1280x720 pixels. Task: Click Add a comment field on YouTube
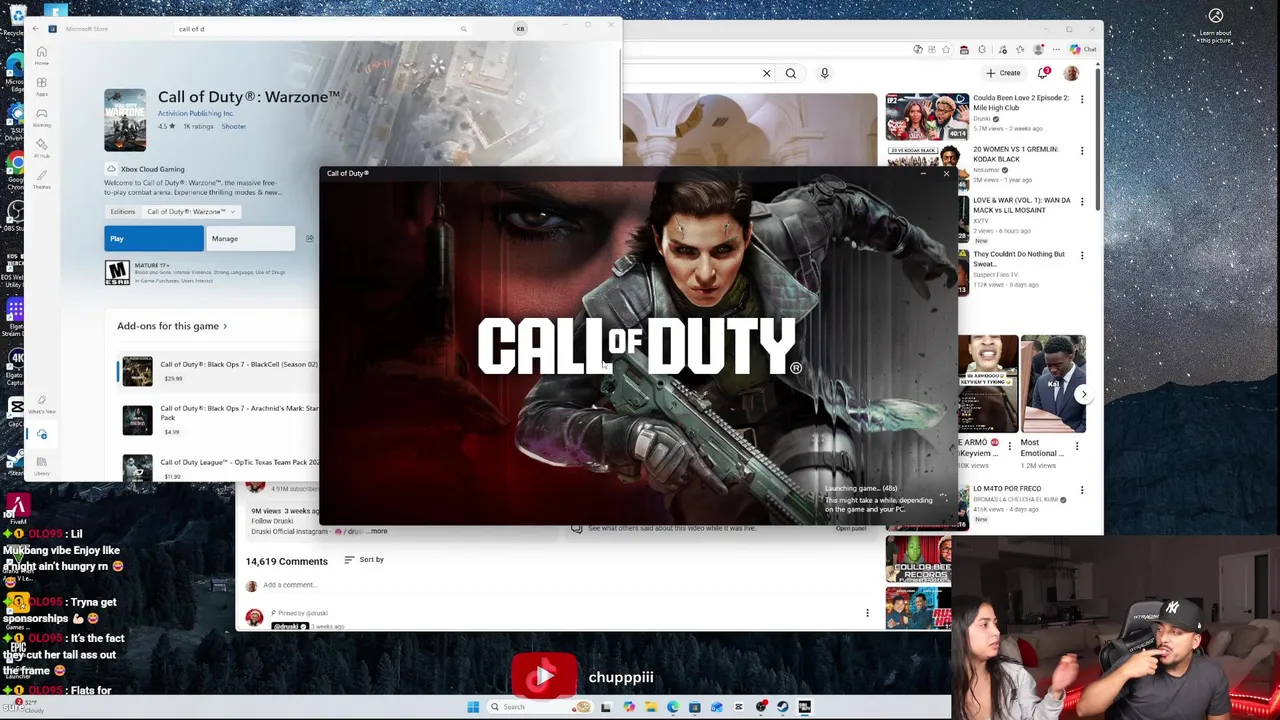click(290, 585)
